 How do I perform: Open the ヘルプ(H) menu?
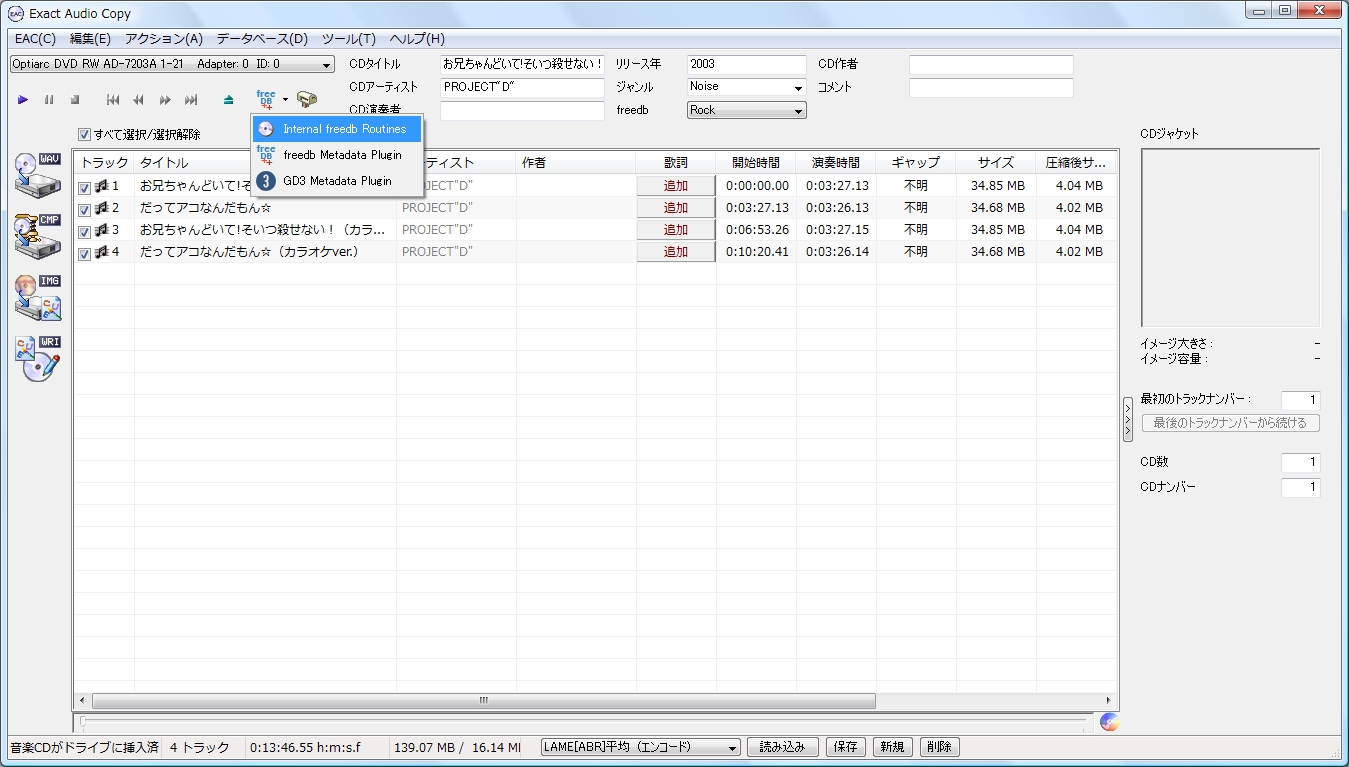point(417,39)
